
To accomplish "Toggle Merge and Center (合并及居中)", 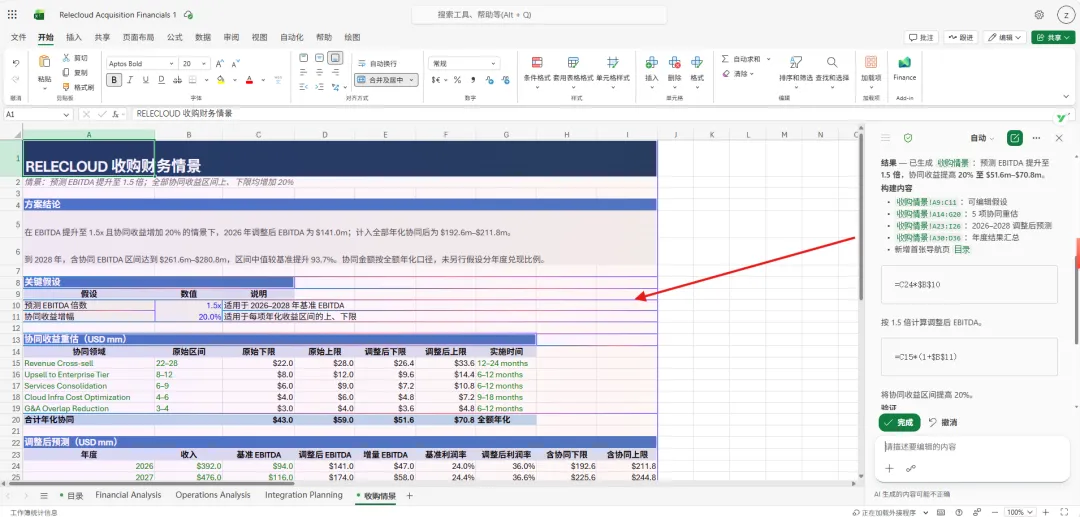I will click(386, 80).
